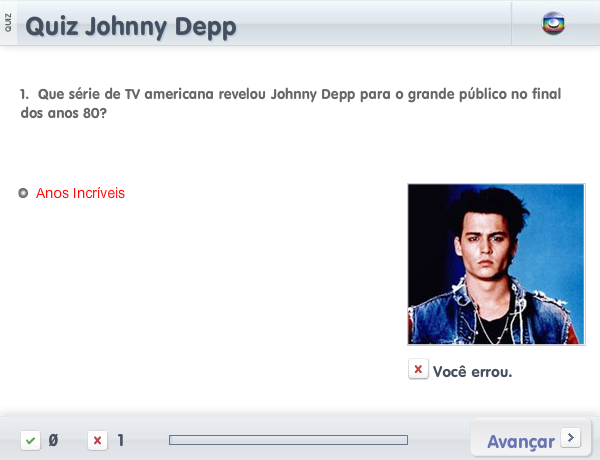600x460 pixels.
Task: Click the quiz progress bar
Action: 289,440
